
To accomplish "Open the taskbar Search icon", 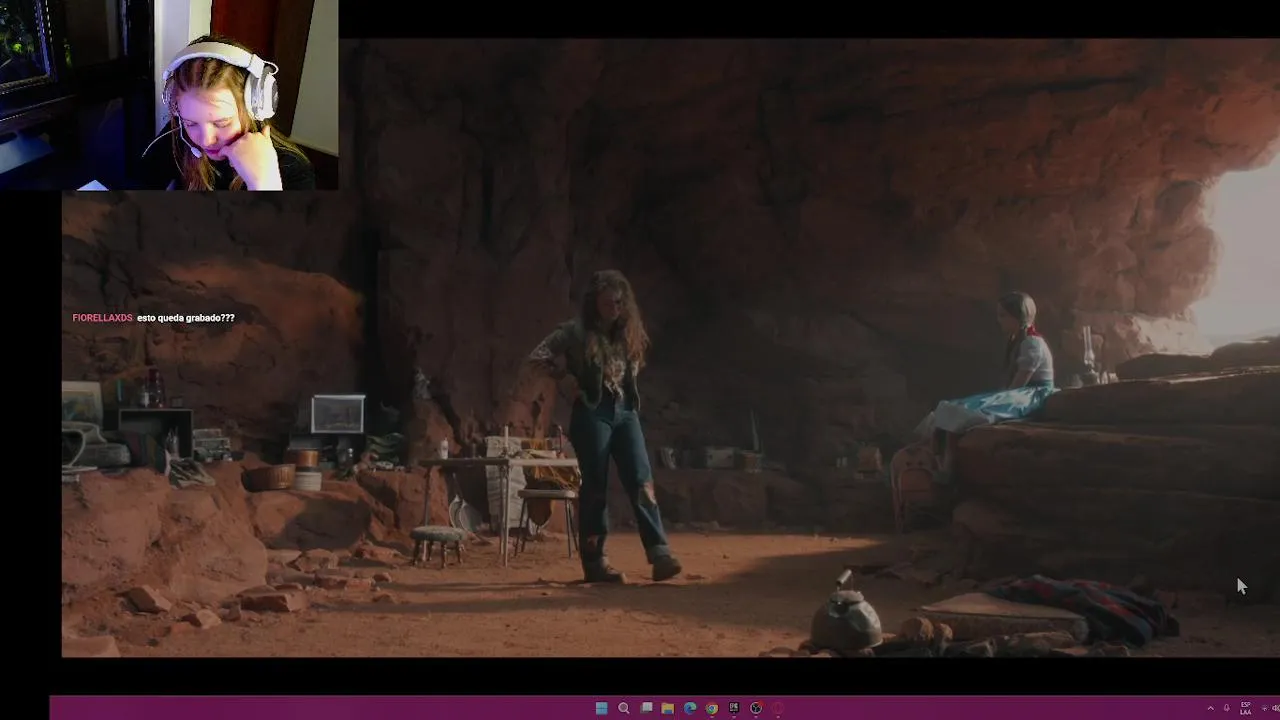I will pos(623,708).
